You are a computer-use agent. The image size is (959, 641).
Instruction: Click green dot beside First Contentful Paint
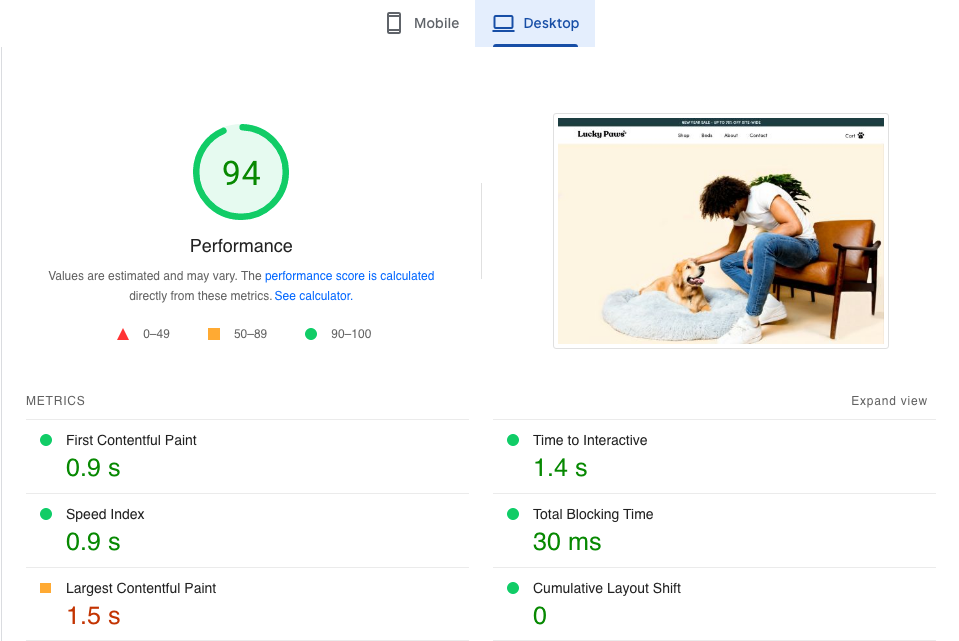pyautogui.click(x=45, y=440)
